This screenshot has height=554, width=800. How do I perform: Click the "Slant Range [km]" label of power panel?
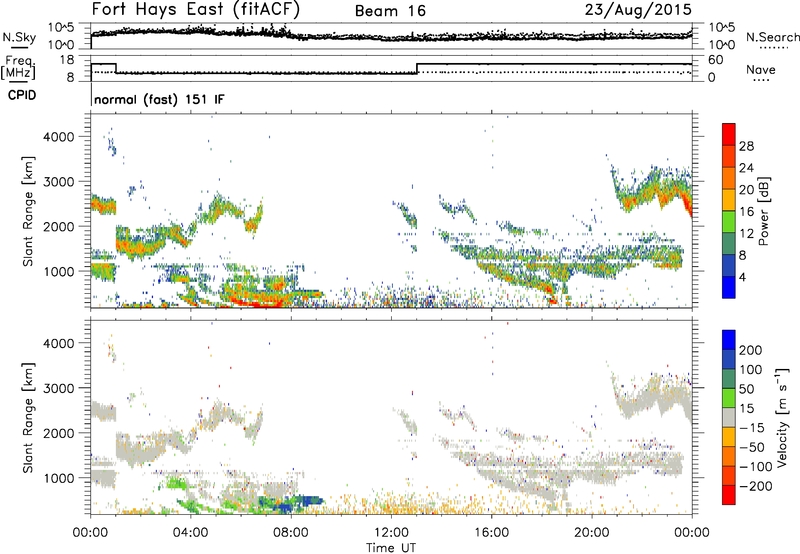pos(28,211)
